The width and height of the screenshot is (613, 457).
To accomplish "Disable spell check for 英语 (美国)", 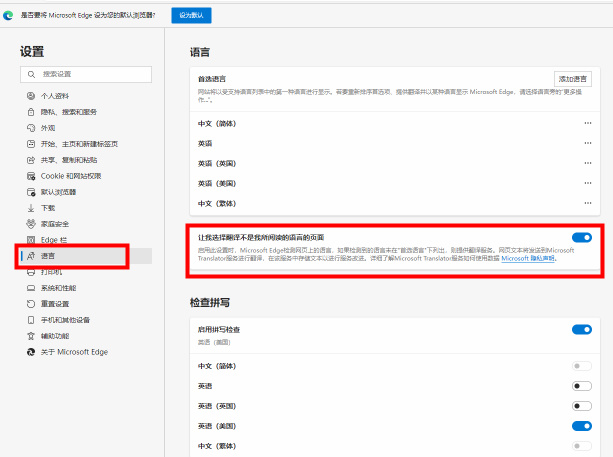I will pyautogui.click(x=582, y=426).
